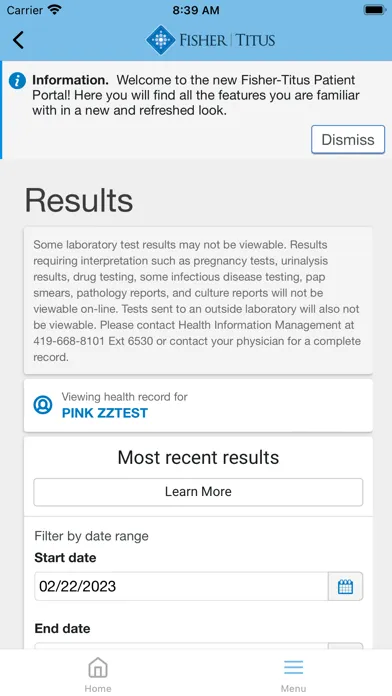This screenshot has height=696, width=392.
Task: Dismiss the information banner
Action: (348, 139)
